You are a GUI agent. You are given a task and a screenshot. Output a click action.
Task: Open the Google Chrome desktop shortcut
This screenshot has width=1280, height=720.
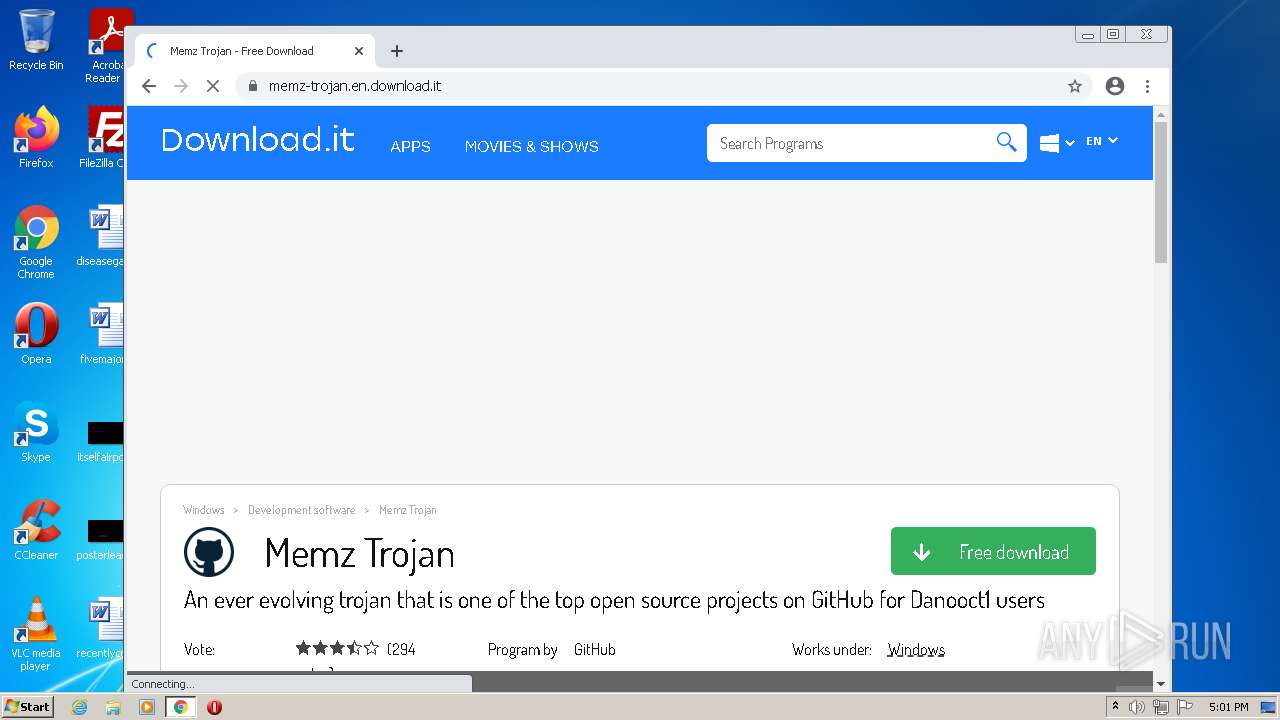[x=36, y=242]
